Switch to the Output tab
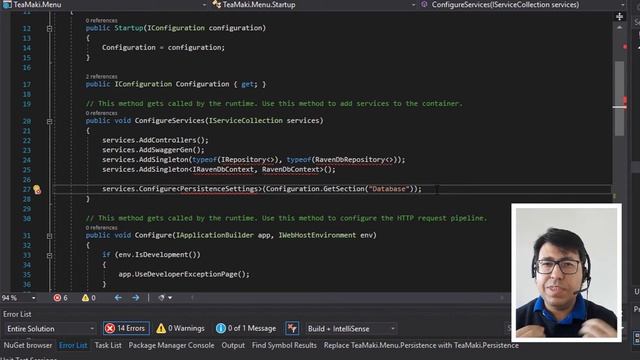The image size is (640, 360). click(x=233, y=345)
